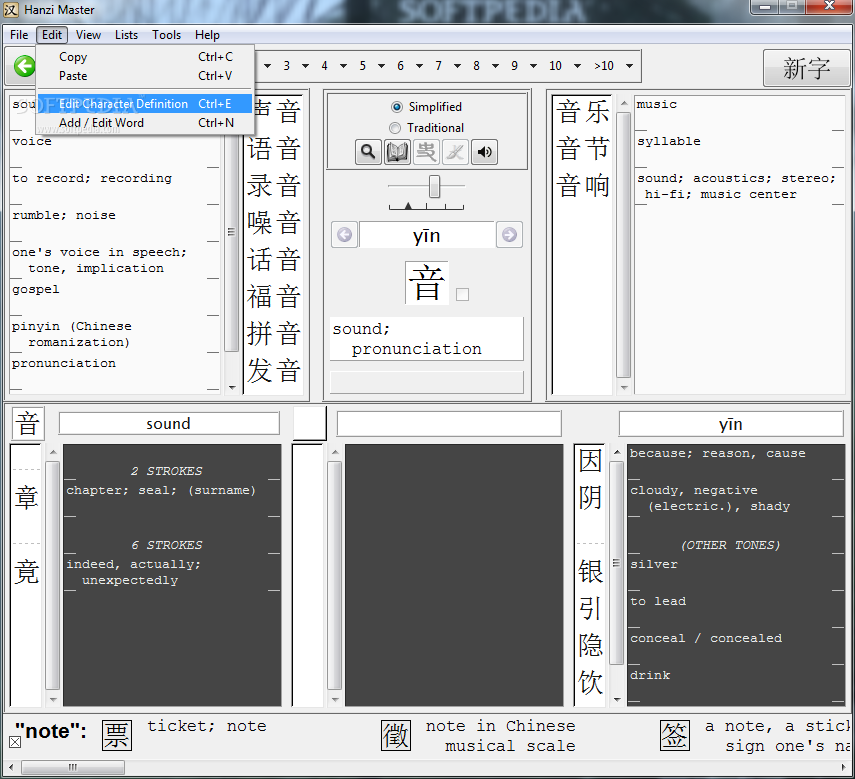Click the bottom horizontal scrollbar thumb
Viewport: 855px width, 779px height.
(x=73, y=767)
